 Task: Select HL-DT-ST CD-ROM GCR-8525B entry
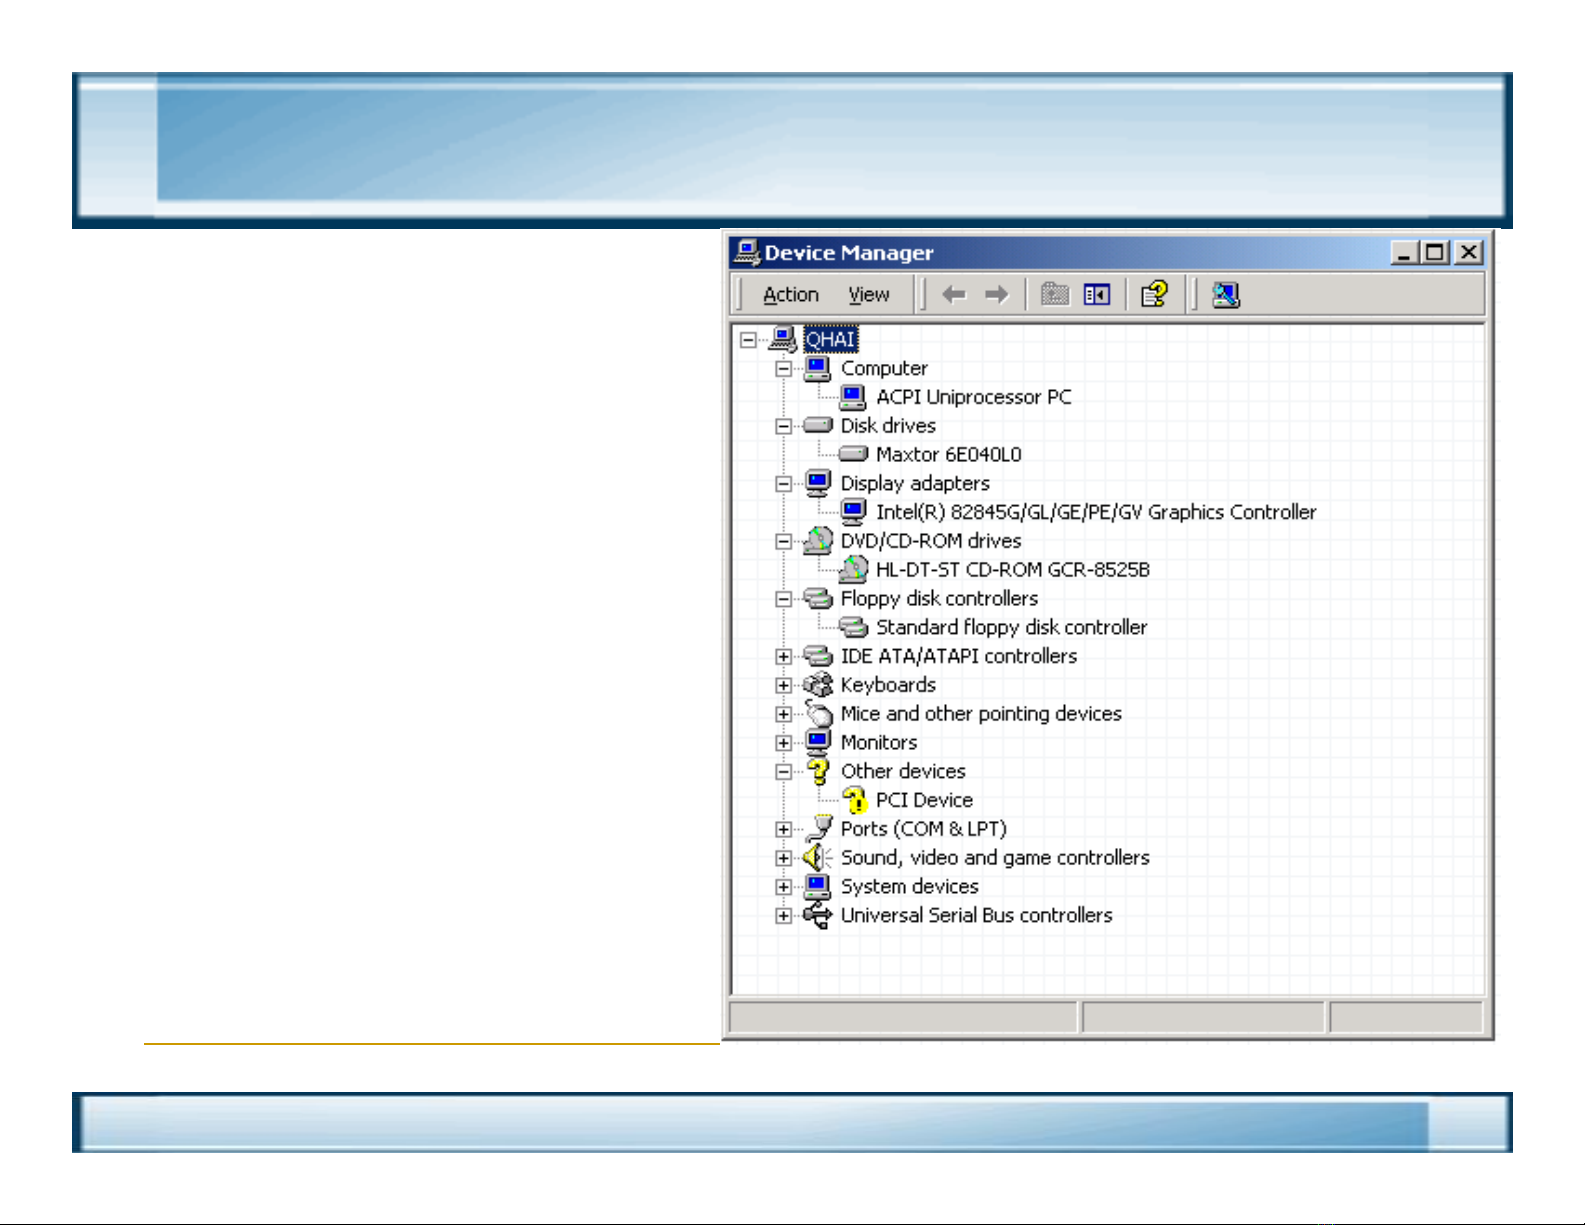click(x=1012, y=570)
